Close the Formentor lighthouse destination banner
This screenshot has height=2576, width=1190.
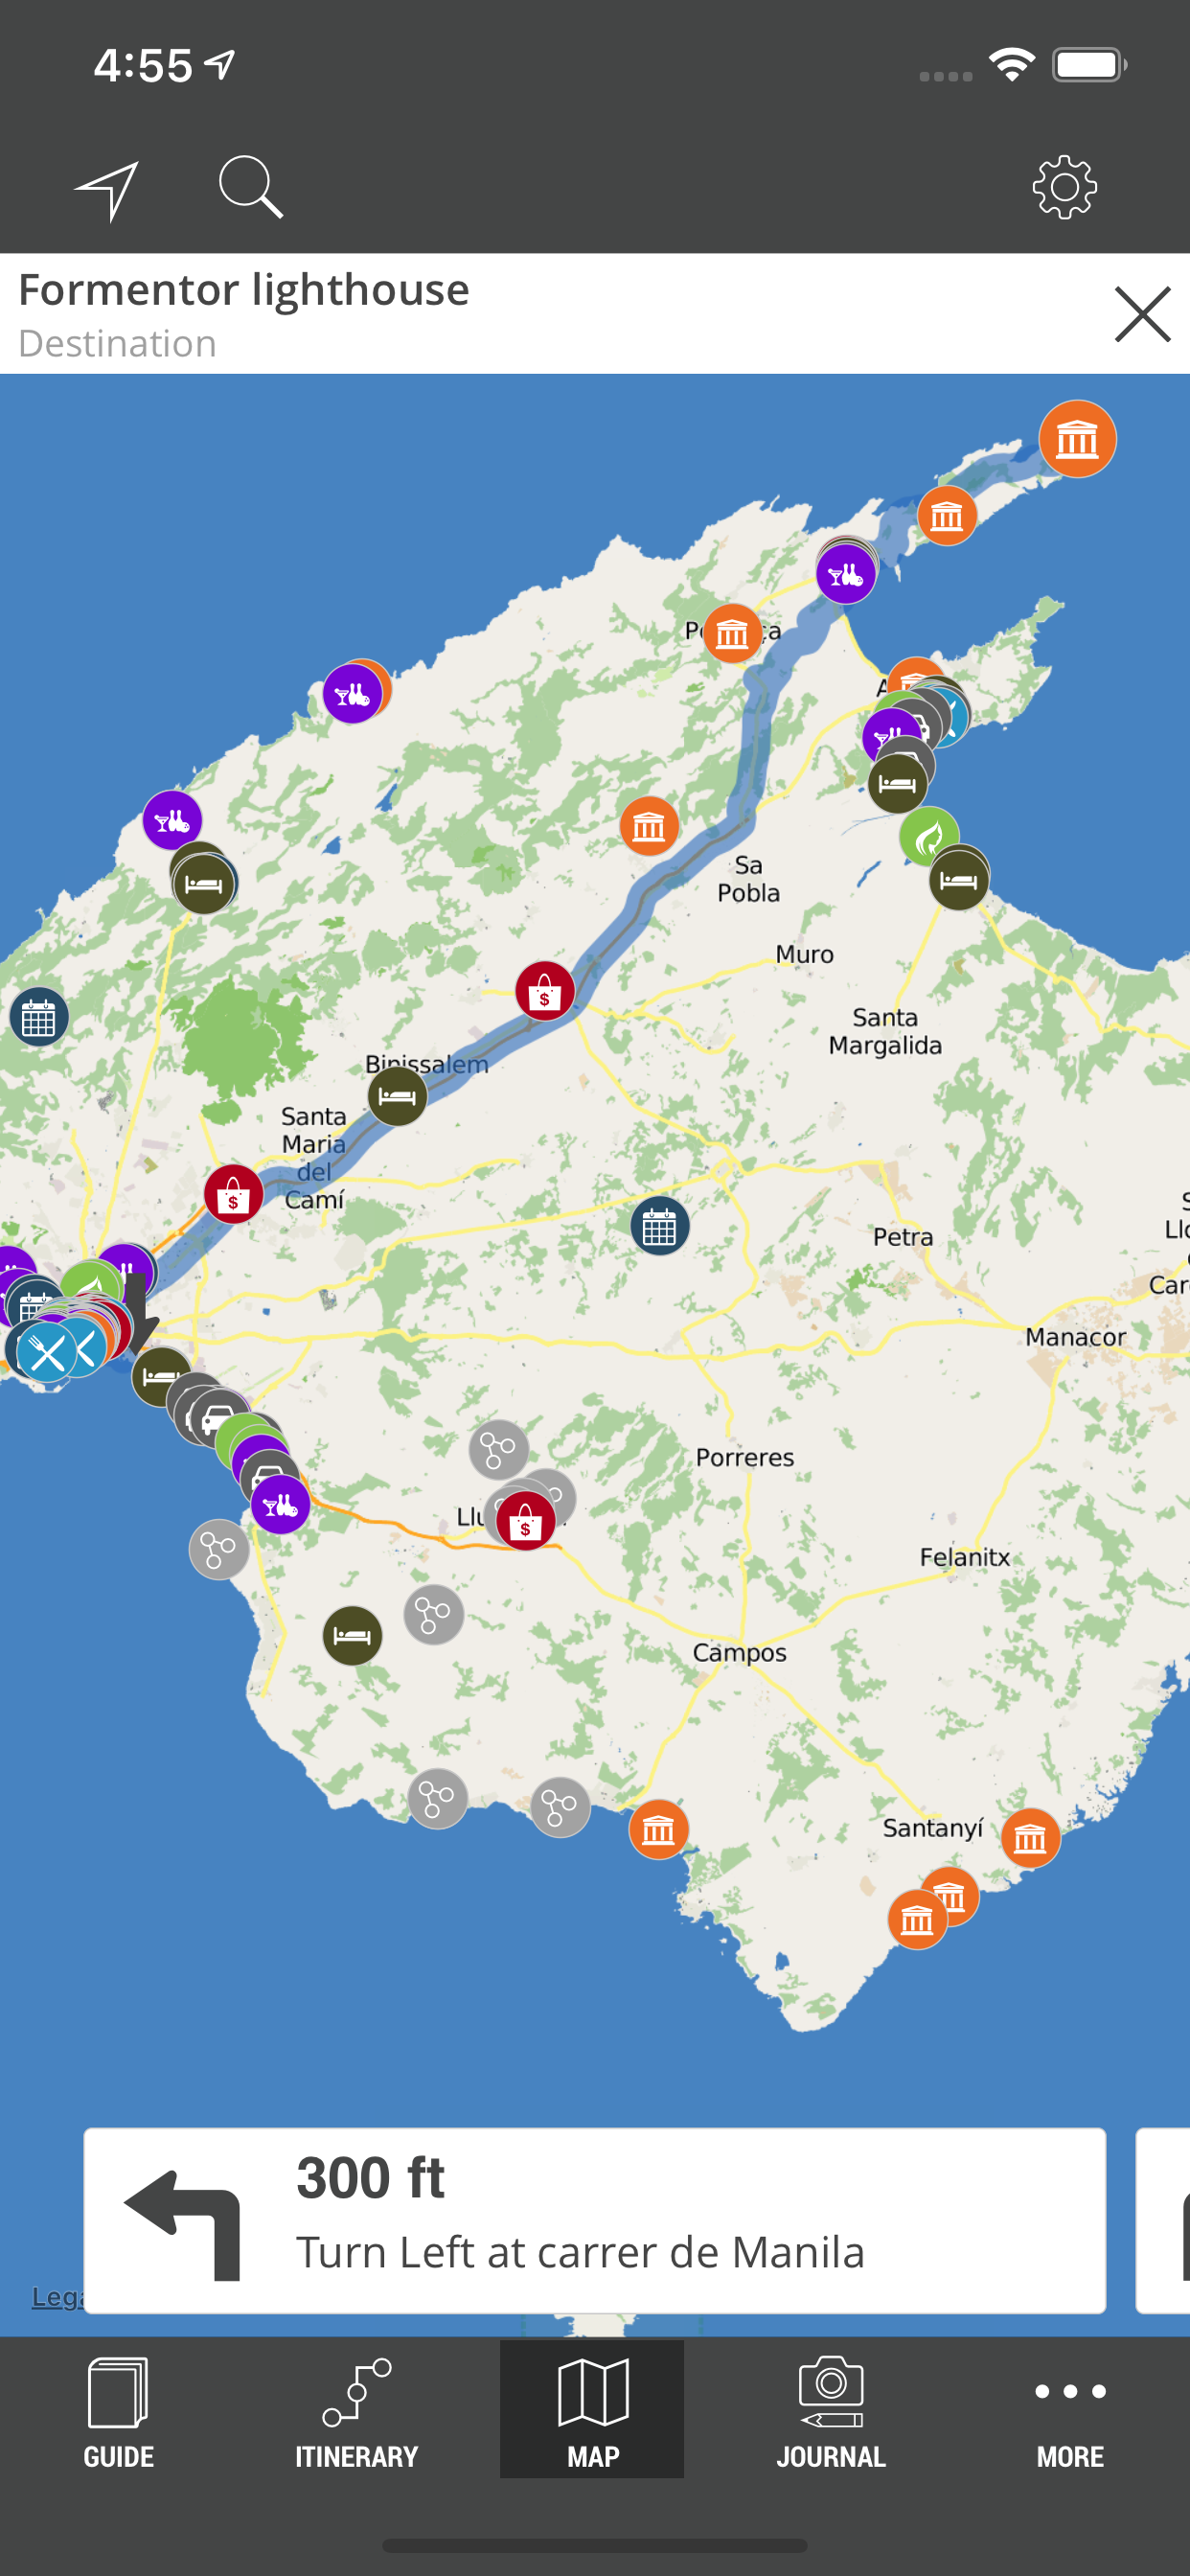click(1142, 314)
